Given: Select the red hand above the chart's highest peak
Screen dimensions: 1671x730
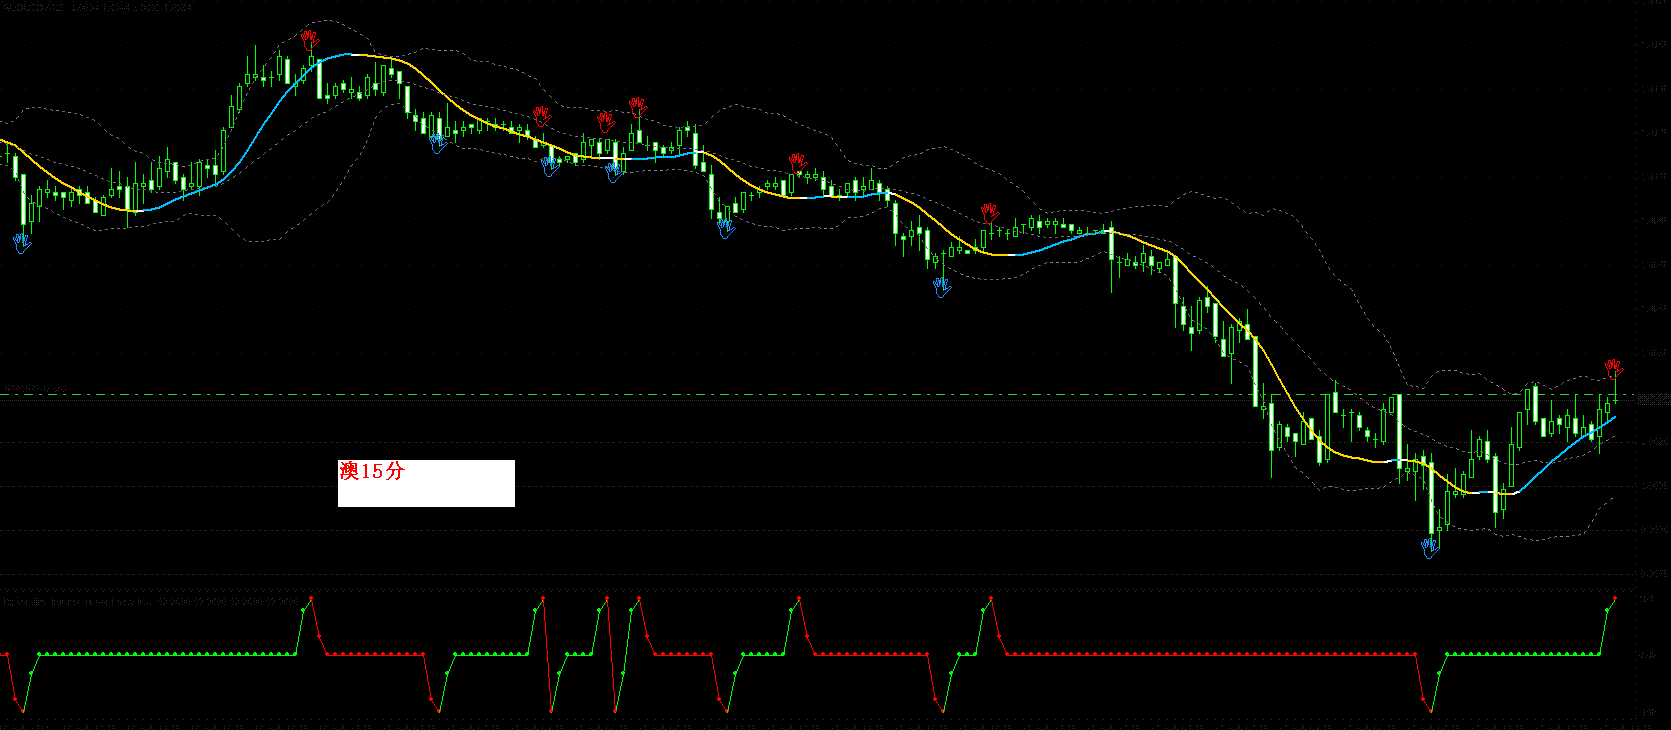Looking at the screenshot, I should pos(310,40).
